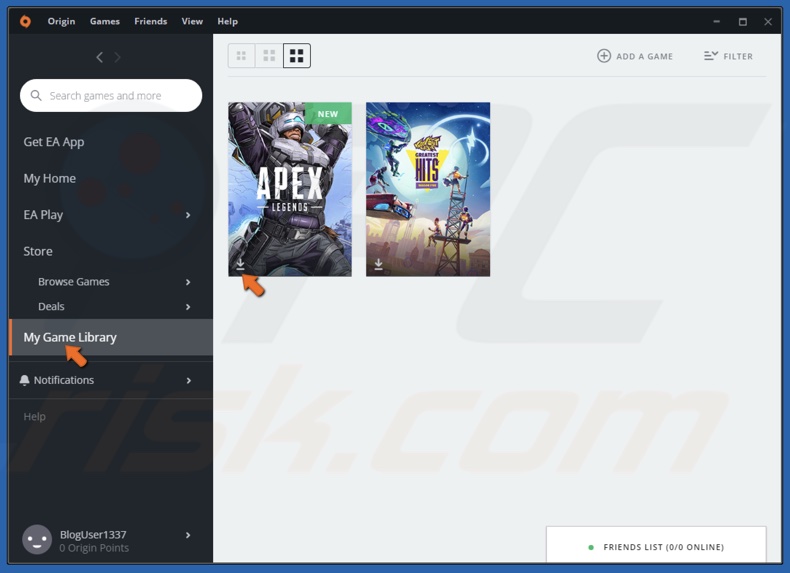Go forward with the right navigation arrow

(117, 57)
